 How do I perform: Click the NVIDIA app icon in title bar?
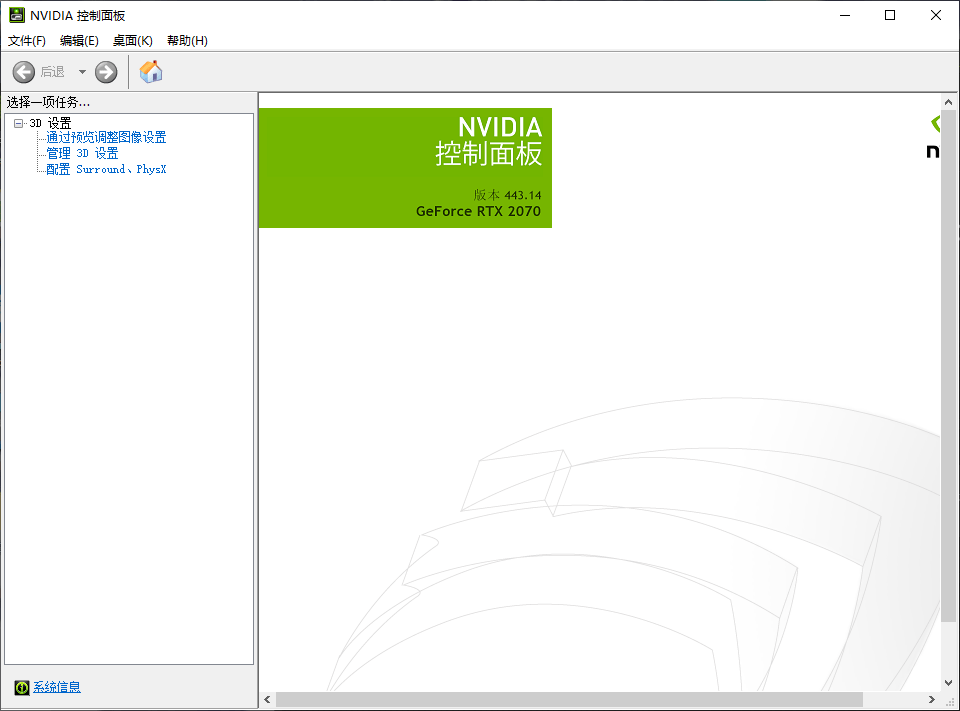tap(17, 15)
